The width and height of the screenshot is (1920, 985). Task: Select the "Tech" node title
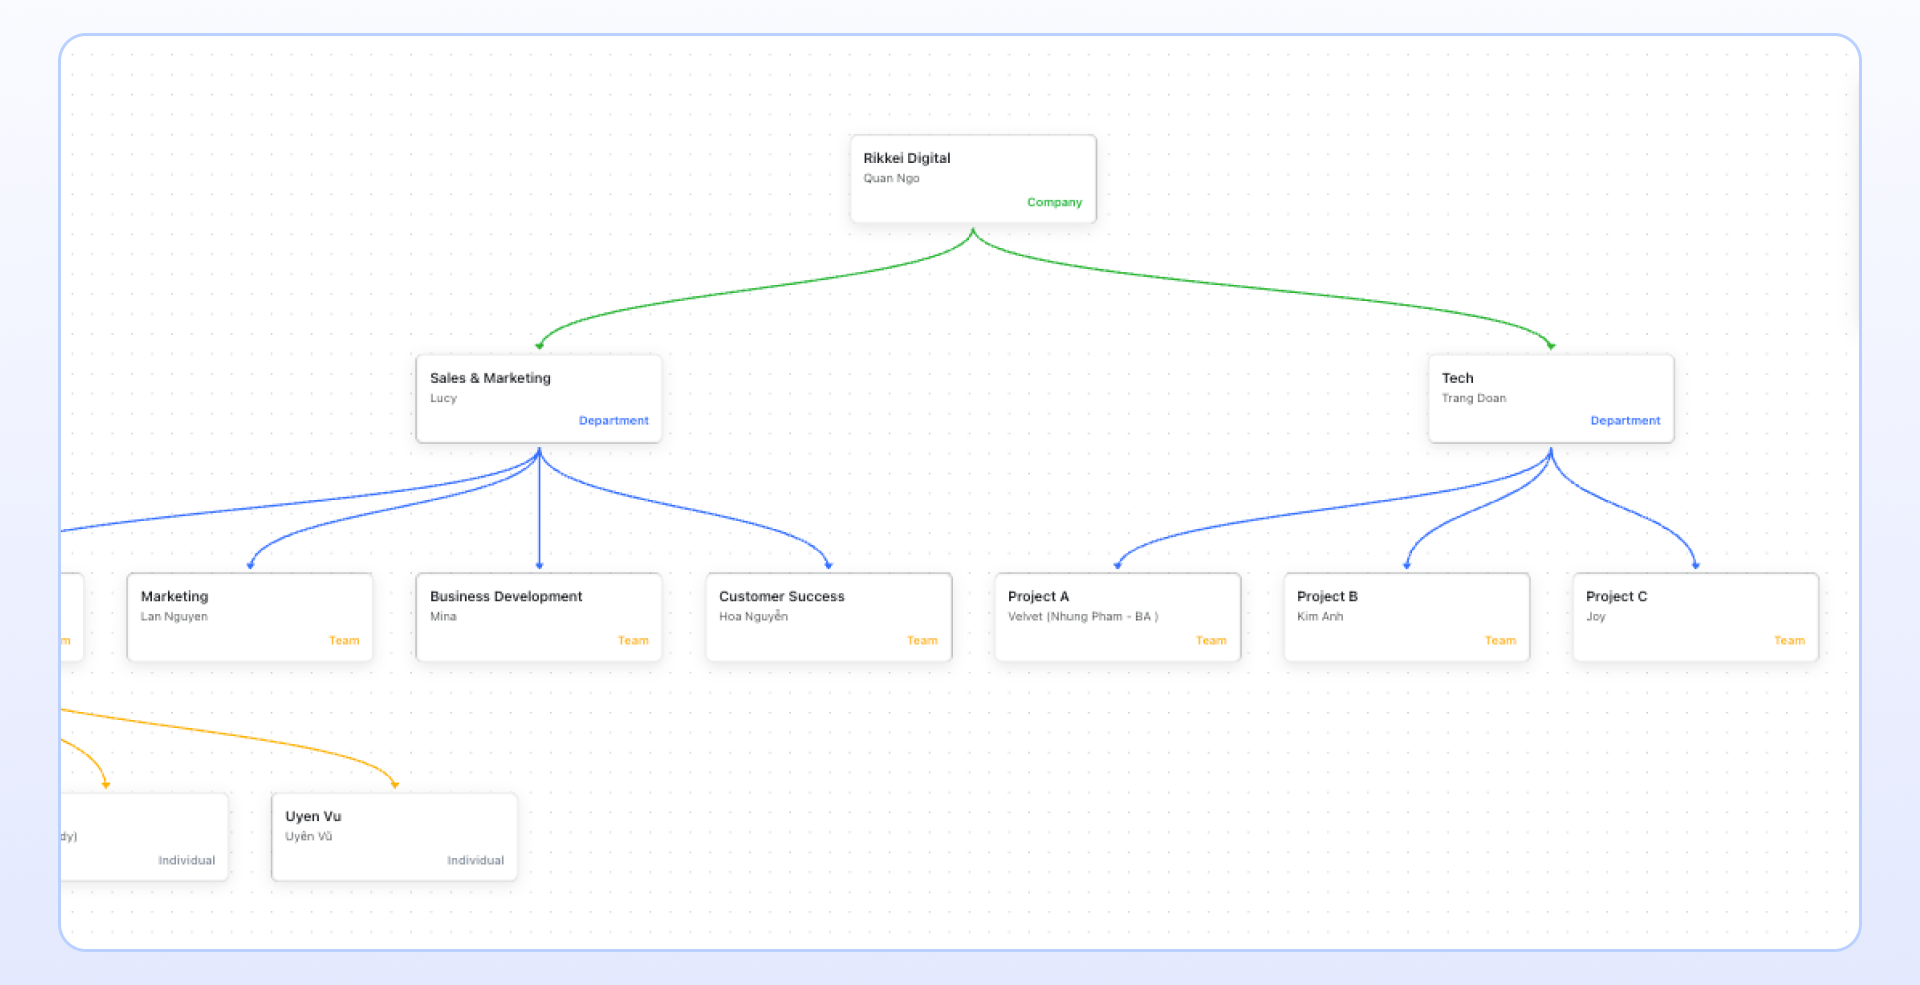tap(1457, 378)
